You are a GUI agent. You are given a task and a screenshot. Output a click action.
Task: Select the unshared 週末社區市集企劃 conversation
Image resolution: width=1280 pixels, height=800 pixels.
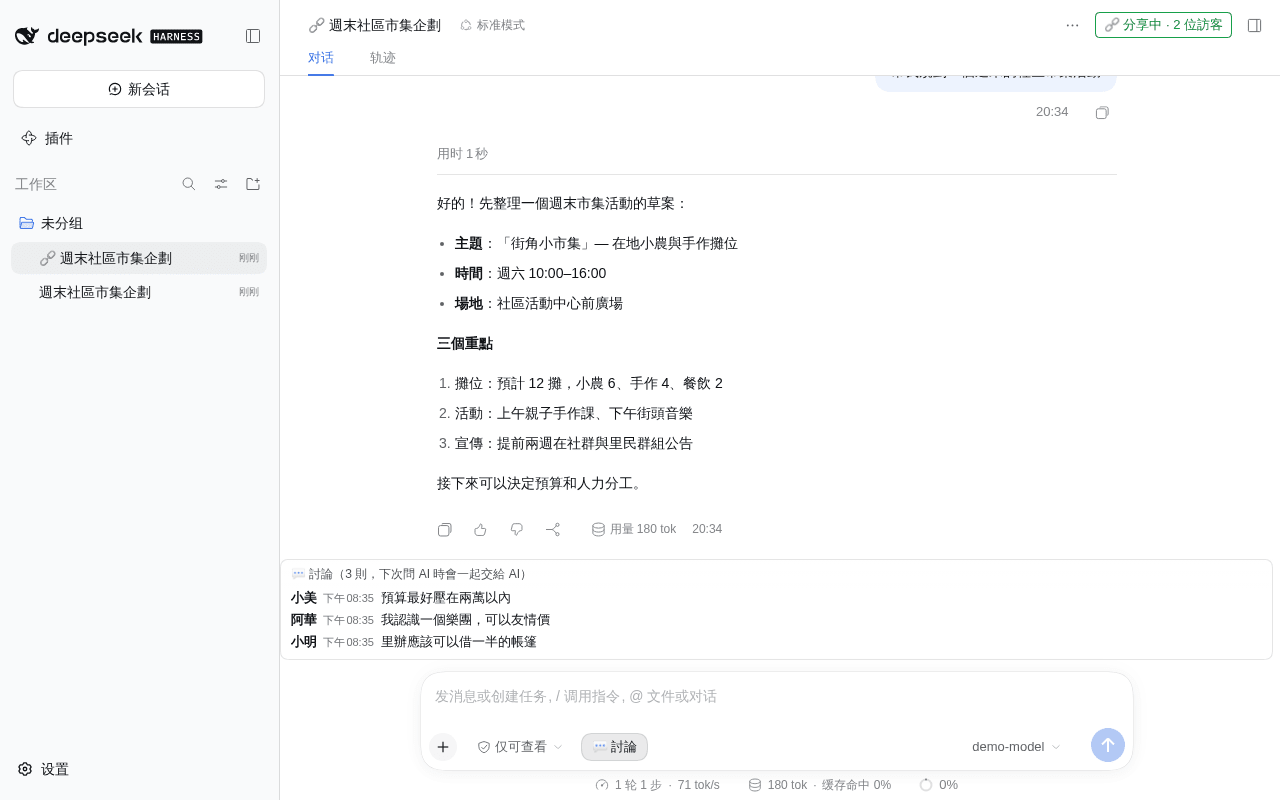(139, 292)
